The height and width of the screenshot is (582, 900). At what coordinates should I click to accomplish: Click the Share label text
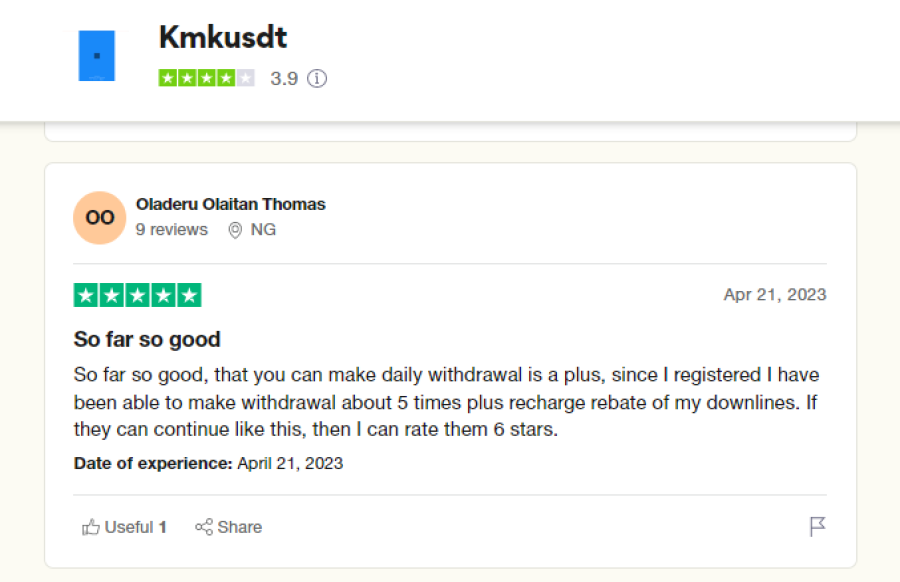click(240, 527)
